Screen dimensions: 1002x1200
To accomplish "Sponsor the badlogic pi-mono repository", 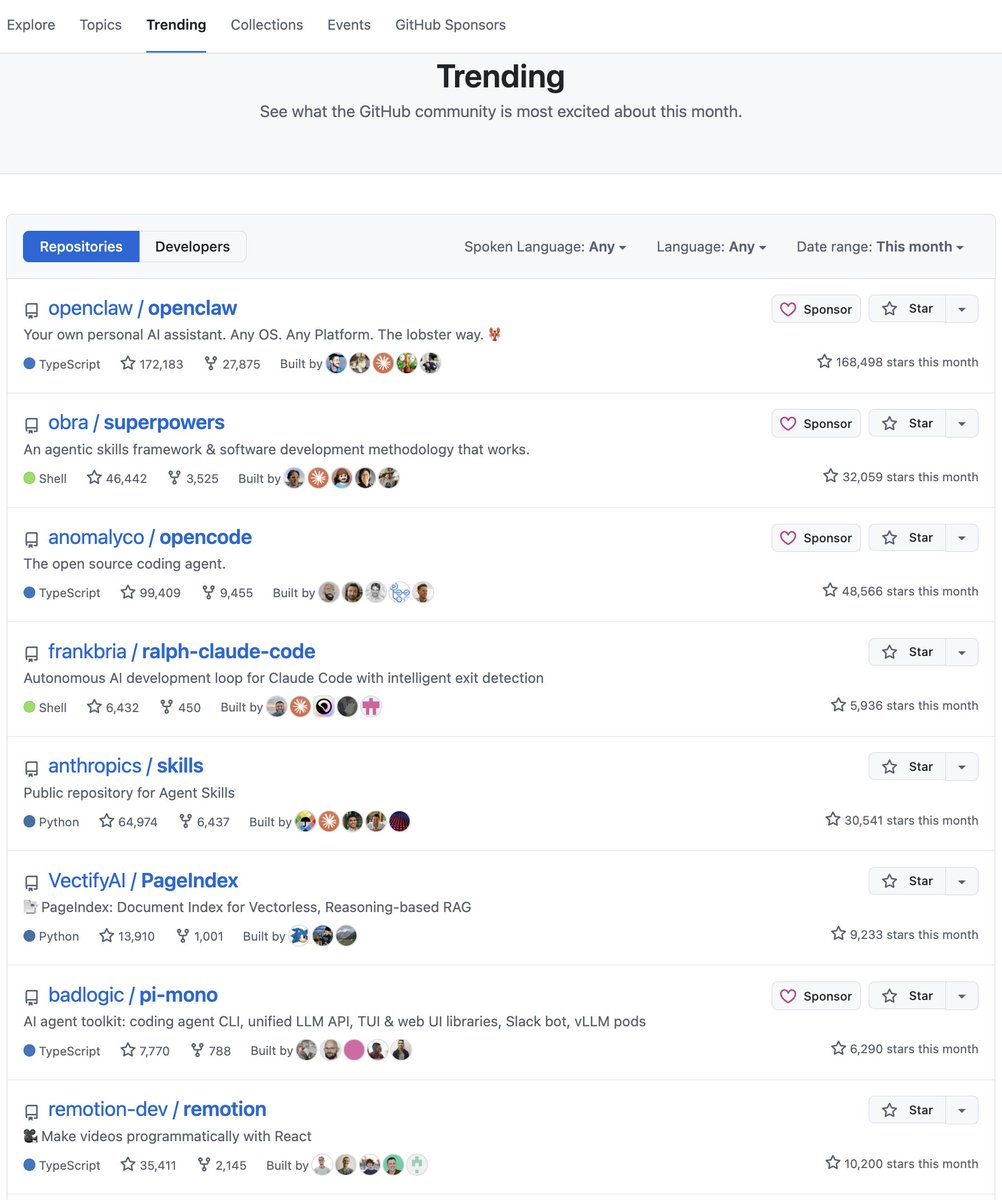I will click(816, 996).
